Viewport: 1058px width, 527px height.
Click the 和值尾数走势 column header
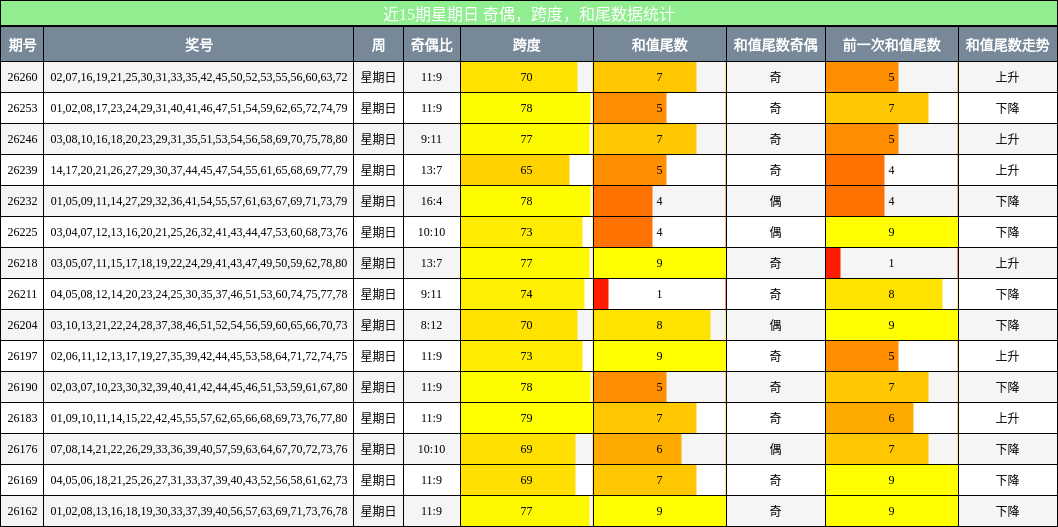[1007, 45]
